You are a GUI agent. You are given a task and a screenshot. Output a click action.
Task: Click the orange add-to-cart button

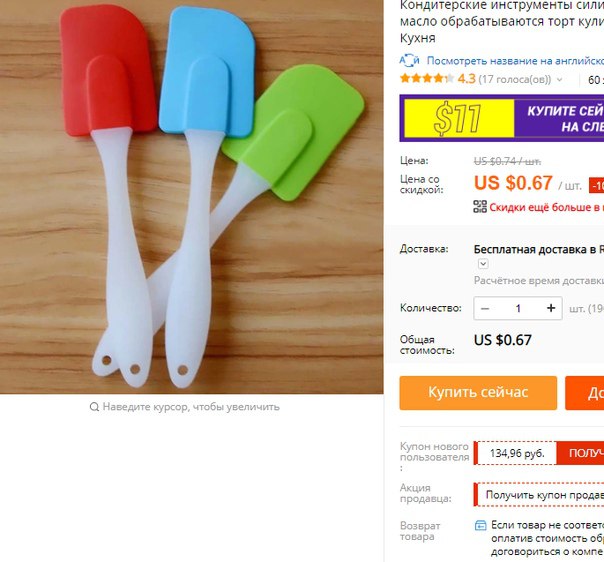pyautogui.click(x=584, y=393)
